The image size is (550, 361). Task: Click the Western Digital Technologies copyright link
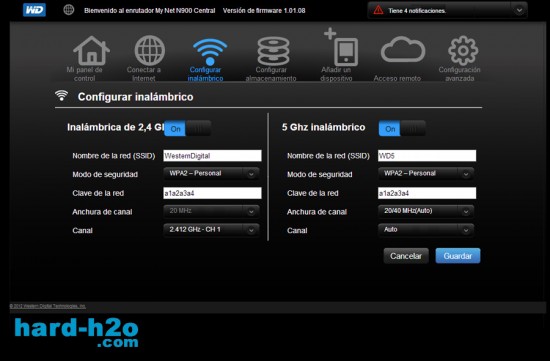[48, 306]
